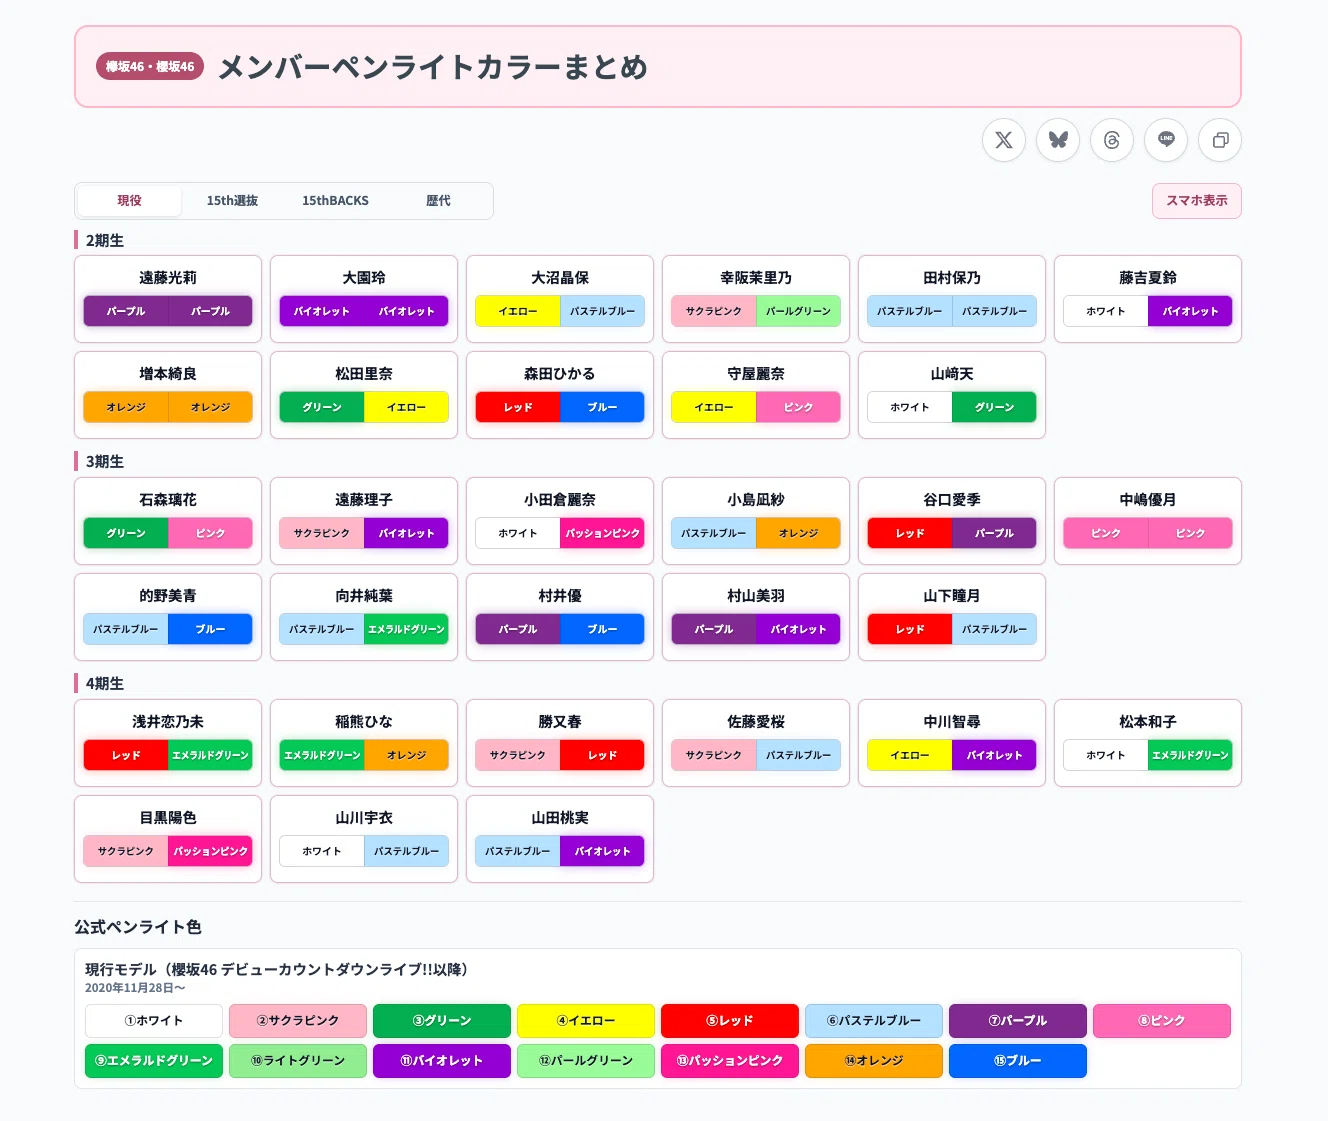This screenshot has width=1328, height=1121.
Task: Open the 15thBACKS tab
Action: [335, 201]
